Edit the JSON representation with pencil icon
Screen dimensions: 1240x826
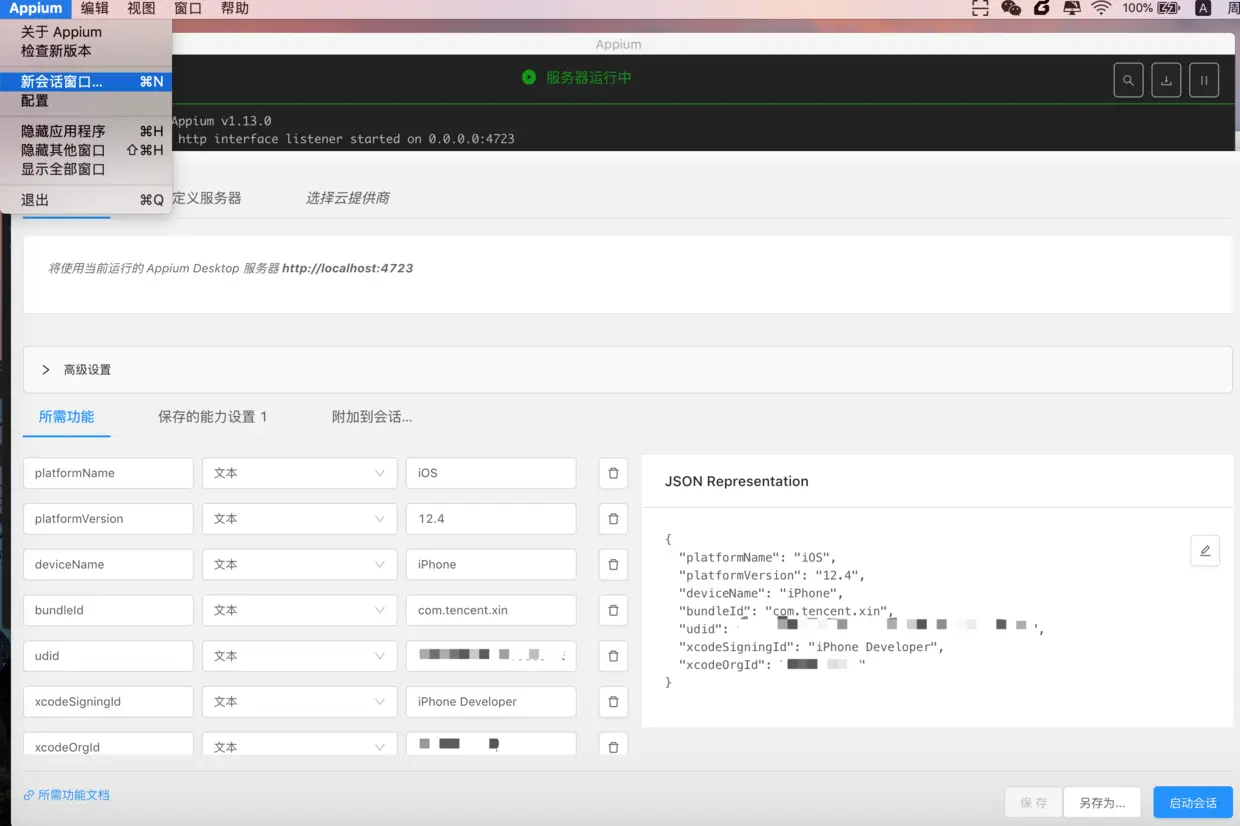point(1205,551)
